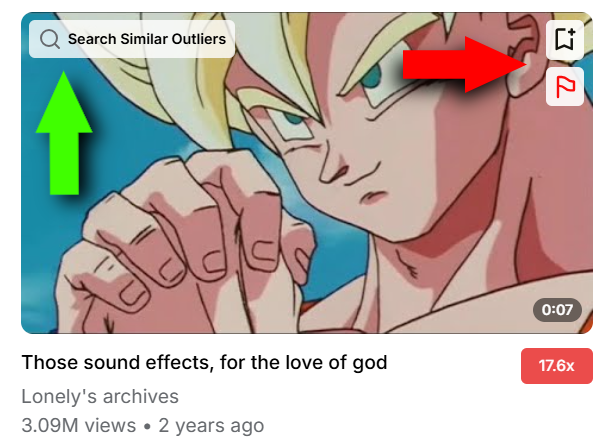Image resolution: width=614 pixels, height=443 pixels.
Task: Click the character's teal eye in thumbnail
Action: point(372,76)
